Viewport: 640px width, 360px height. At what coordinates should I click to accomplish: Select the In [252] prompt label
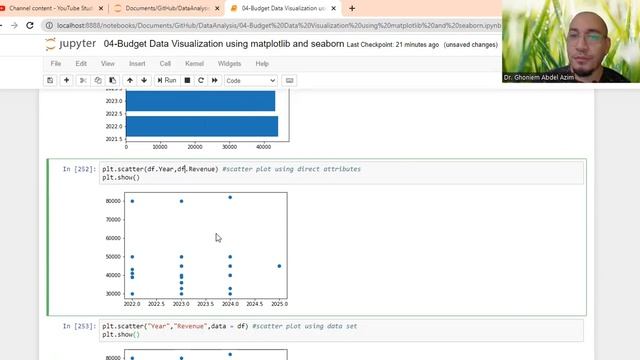coord(79,169)
